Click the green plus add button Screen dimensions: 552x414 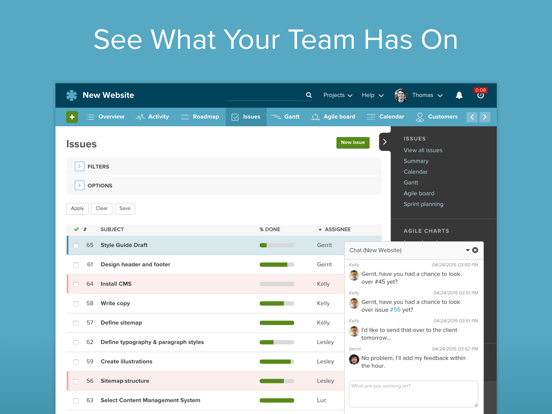click(72, 117)
